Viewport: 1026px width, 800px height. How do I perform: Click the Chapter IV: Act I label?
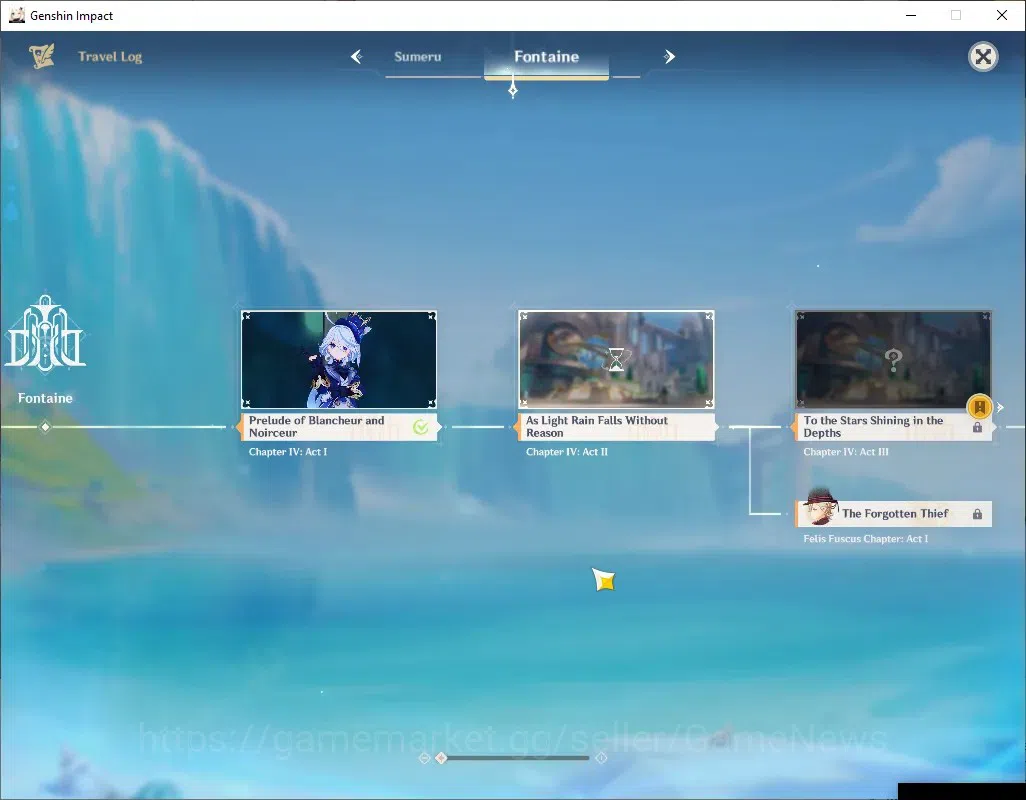point(288,452)
